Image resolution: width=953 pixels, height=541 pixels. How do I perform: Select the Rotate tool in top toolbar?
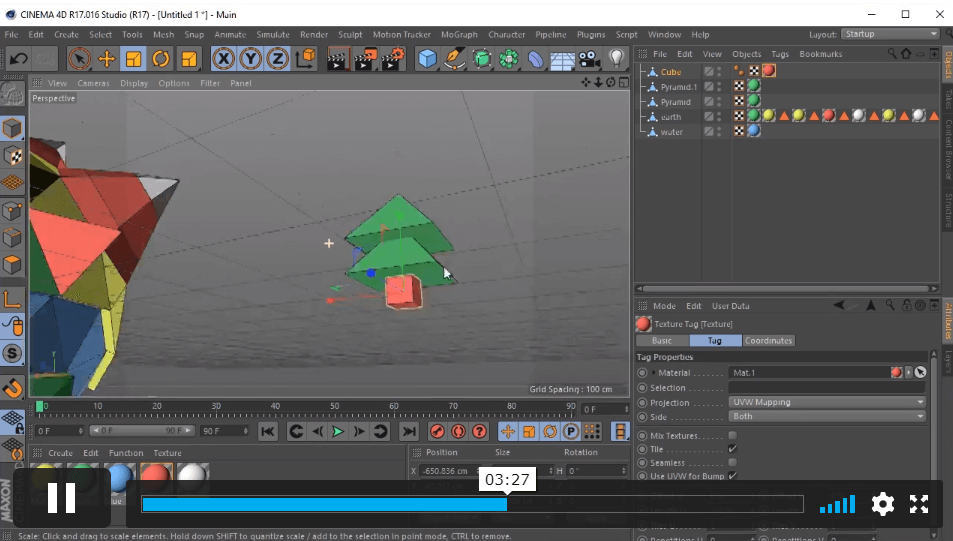pyautogui.click(x=161, y=59)
